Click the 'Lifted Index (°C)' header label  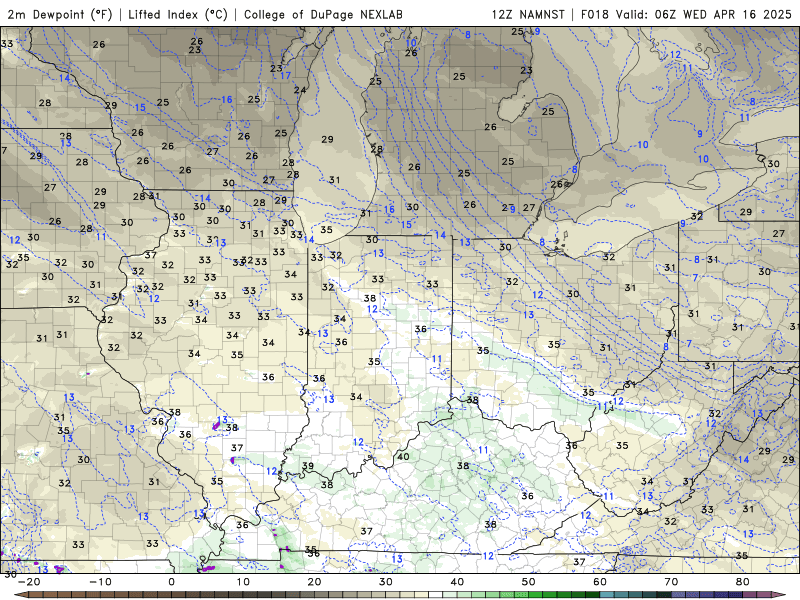(x=178, y=14)
